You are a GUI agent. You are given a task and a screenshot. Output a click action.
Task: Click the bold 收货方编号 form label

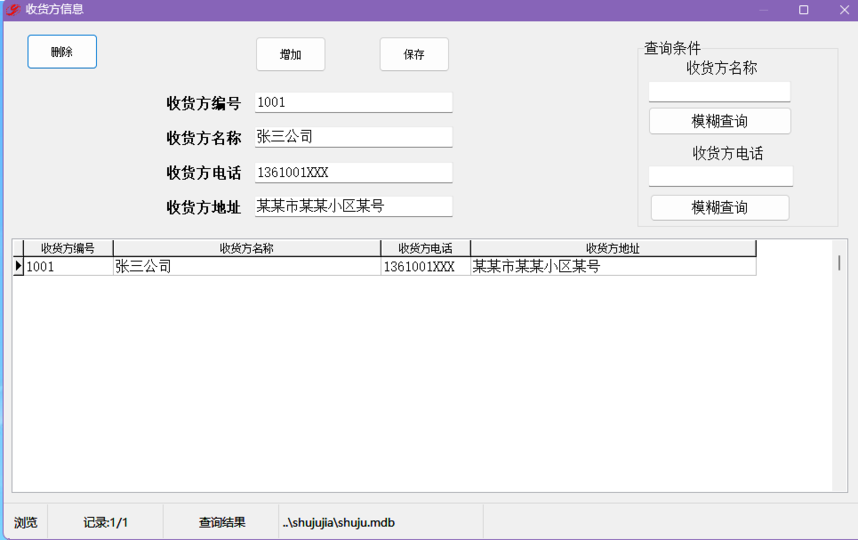click(x=204, y=103)
